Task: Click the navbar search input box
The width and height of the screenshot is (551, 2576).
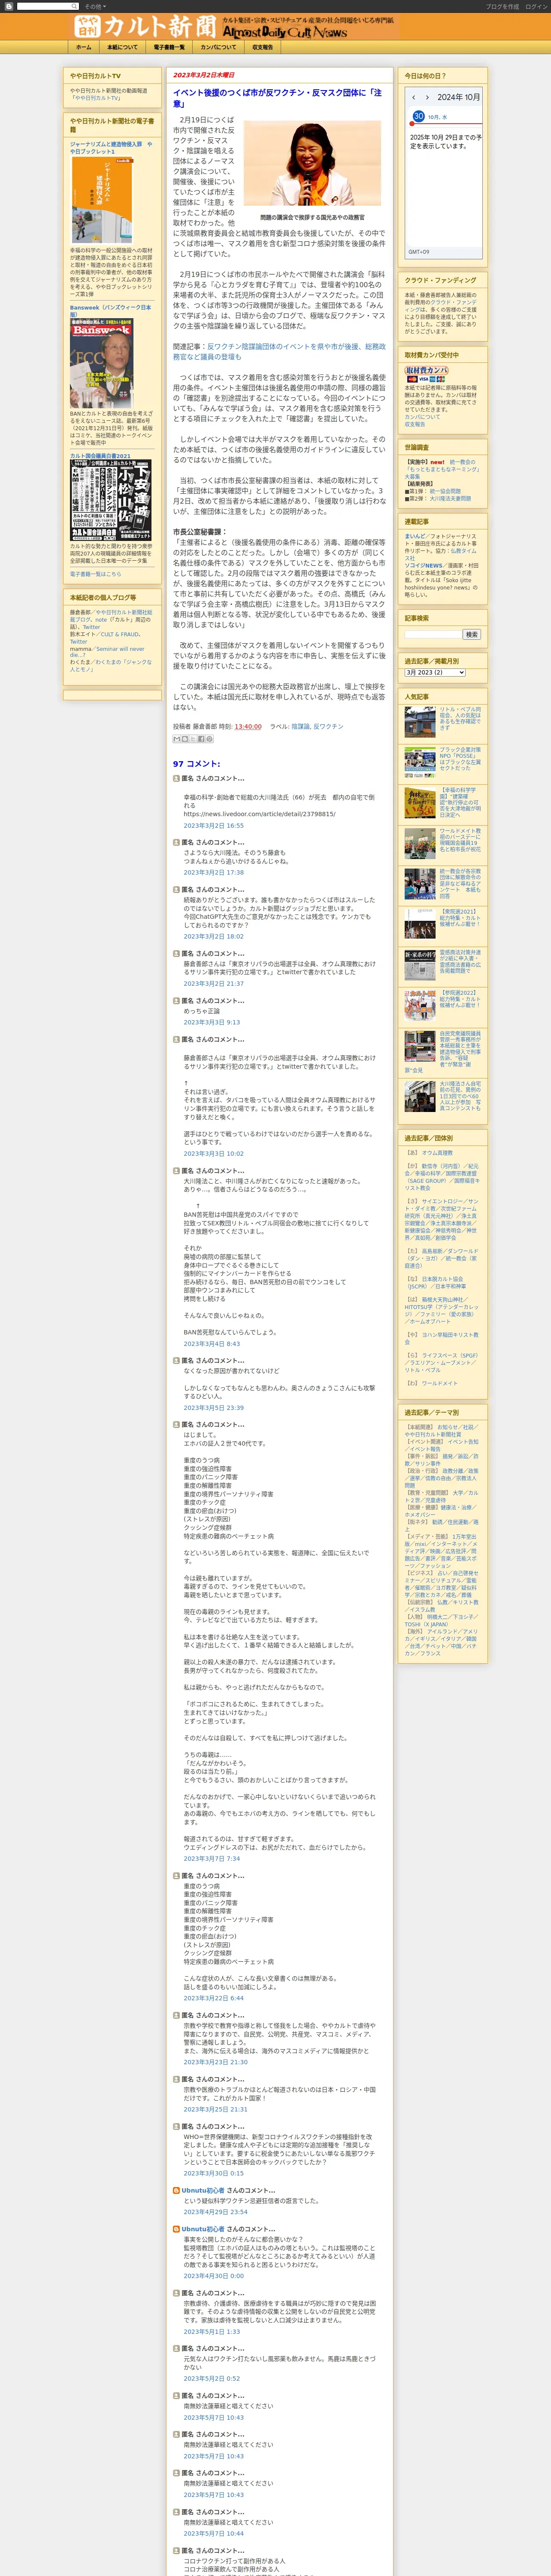Action: coord(47,6)
